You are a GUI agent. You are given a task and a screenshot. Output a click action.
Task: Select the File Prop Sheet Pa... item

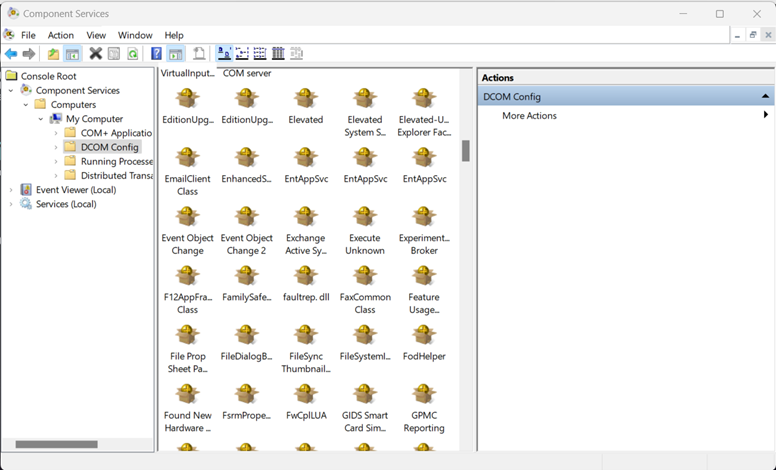click(x=187, y=349)
